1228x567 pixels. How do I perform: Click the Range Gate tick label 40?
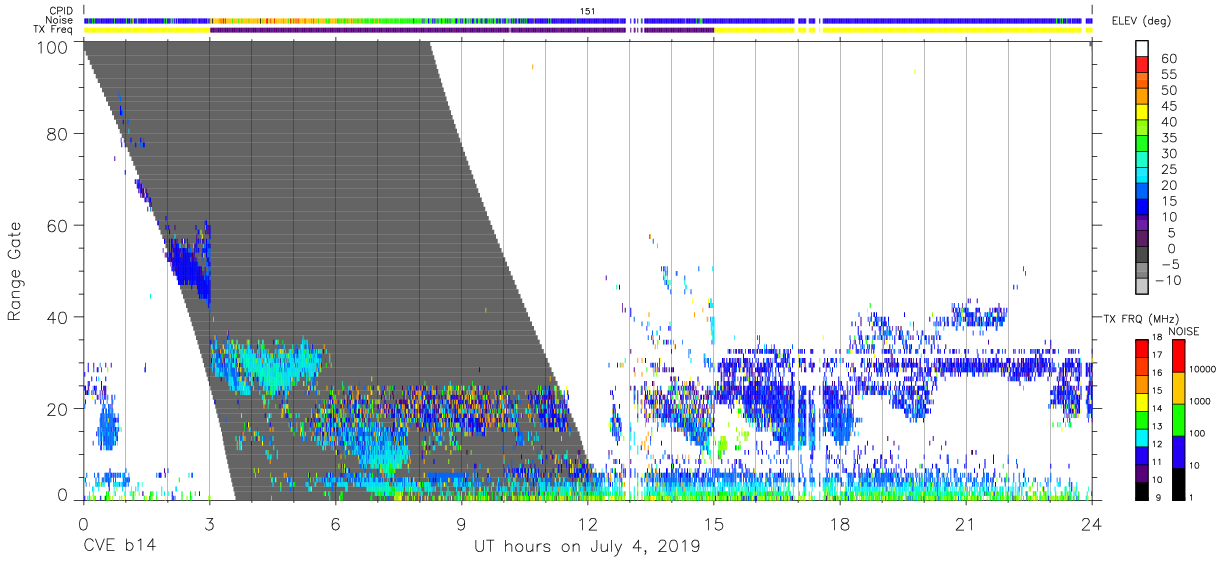pyautogui.click(x=58, y=316)
